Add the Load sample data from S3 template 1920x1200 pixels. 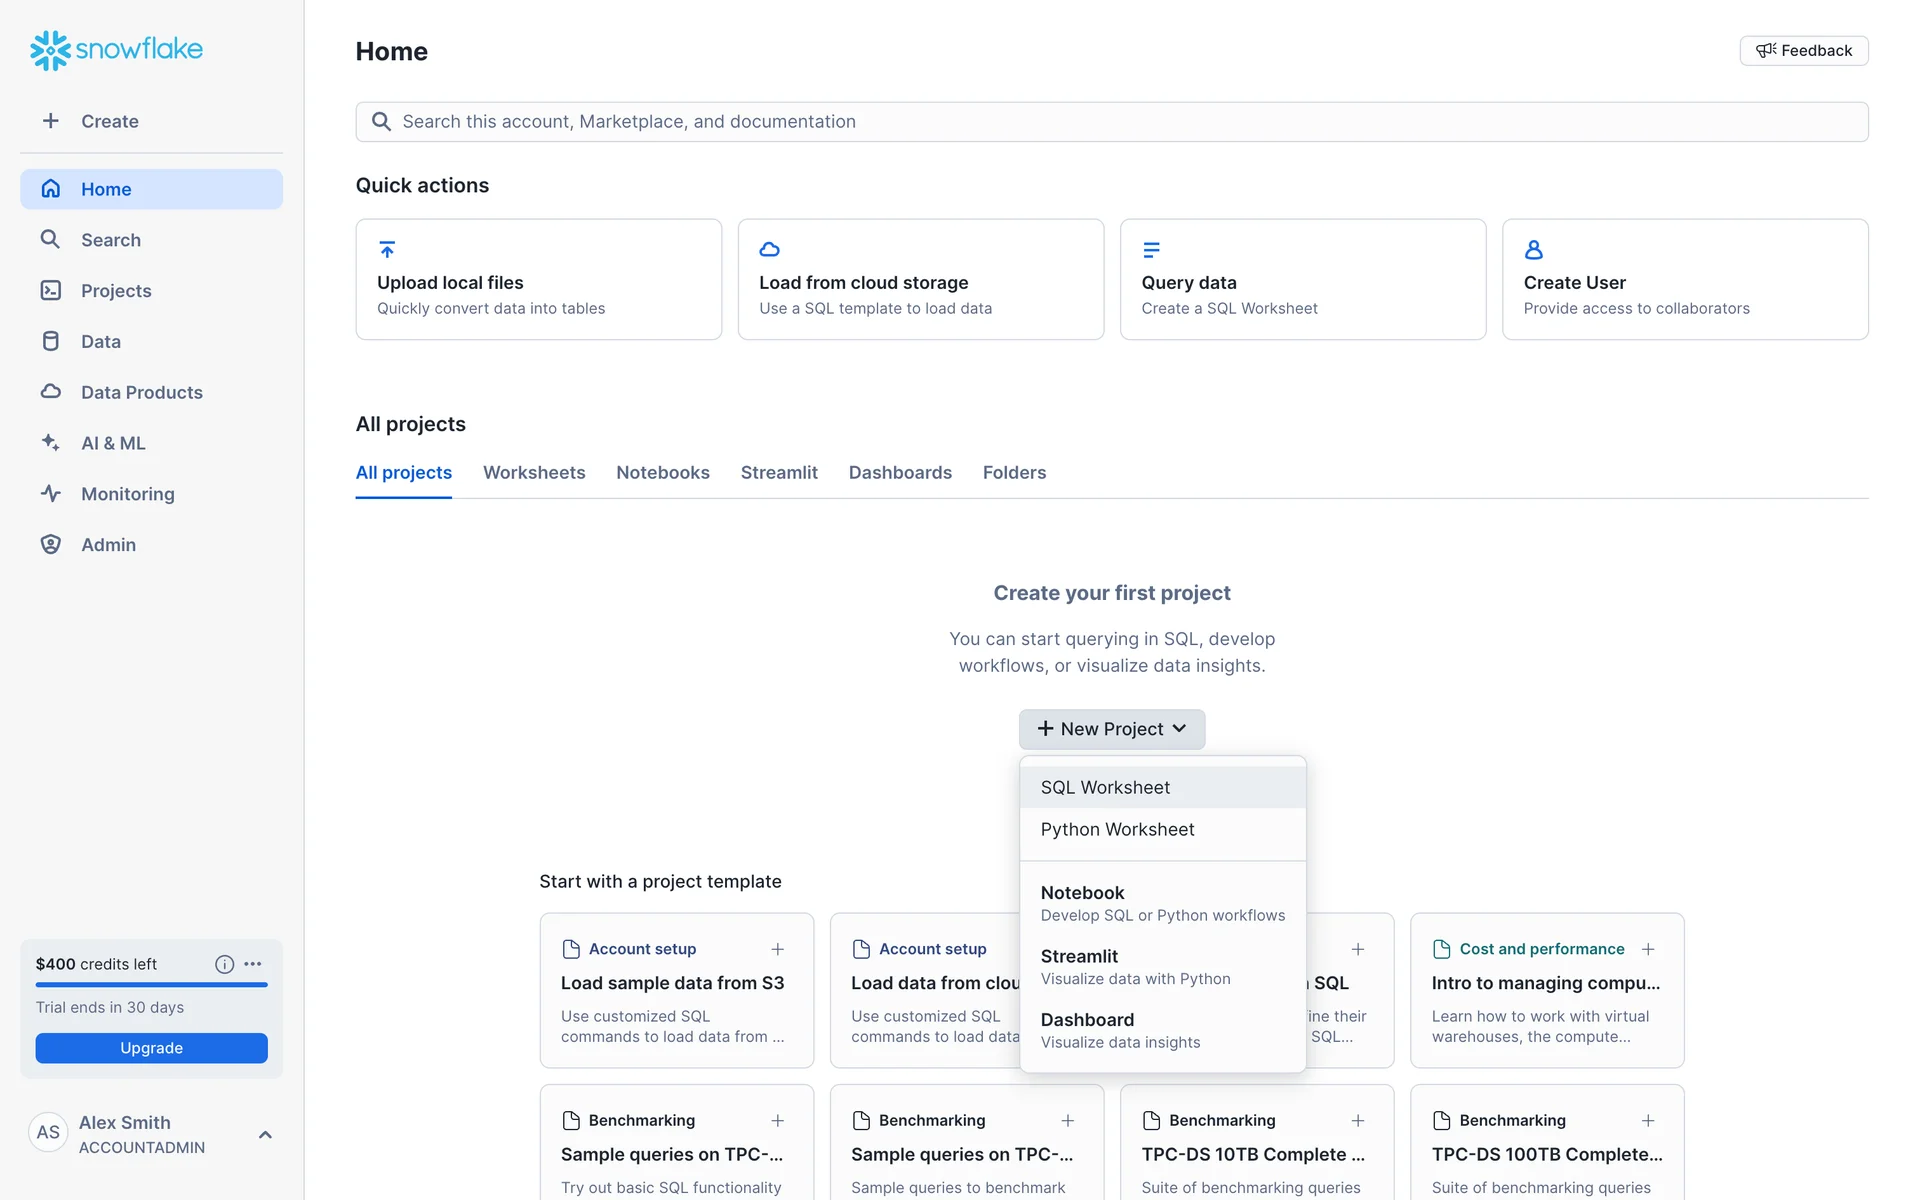777,949
